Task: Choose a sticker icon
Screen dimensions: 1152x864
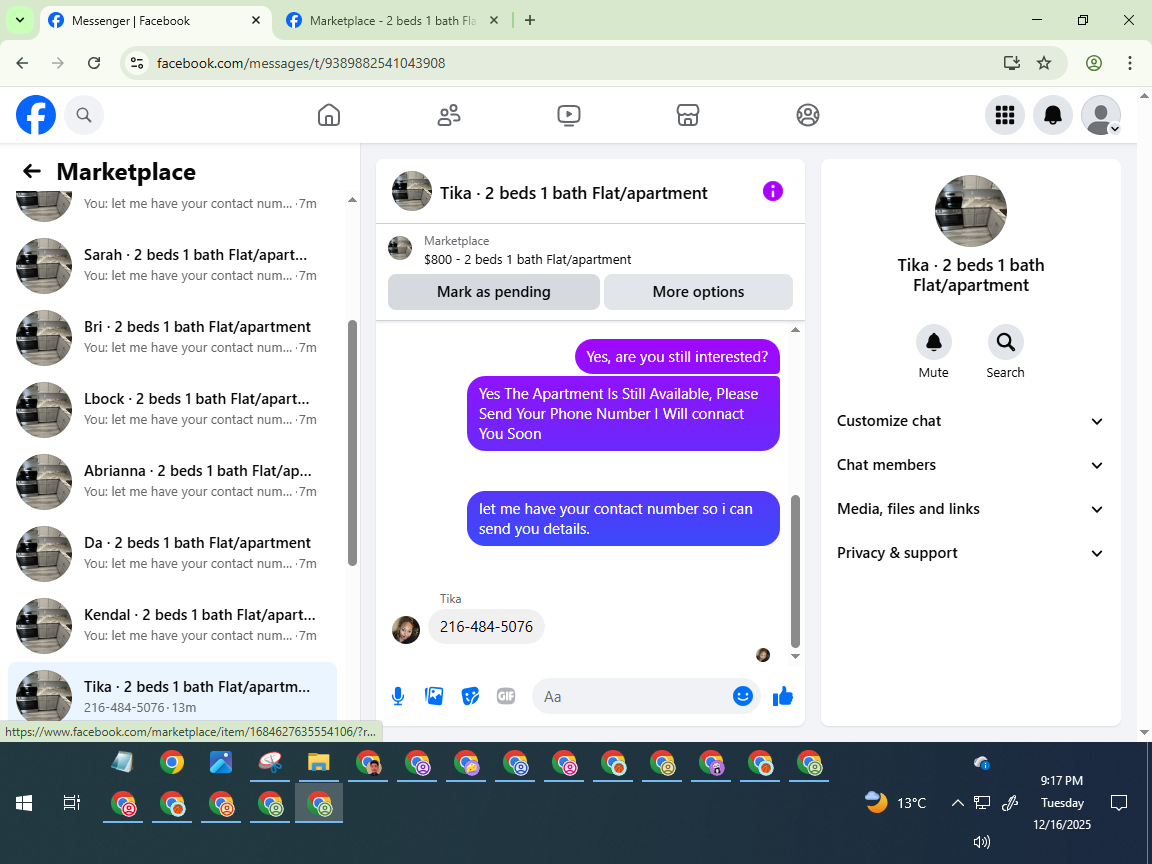Action: tap(470, 696)
